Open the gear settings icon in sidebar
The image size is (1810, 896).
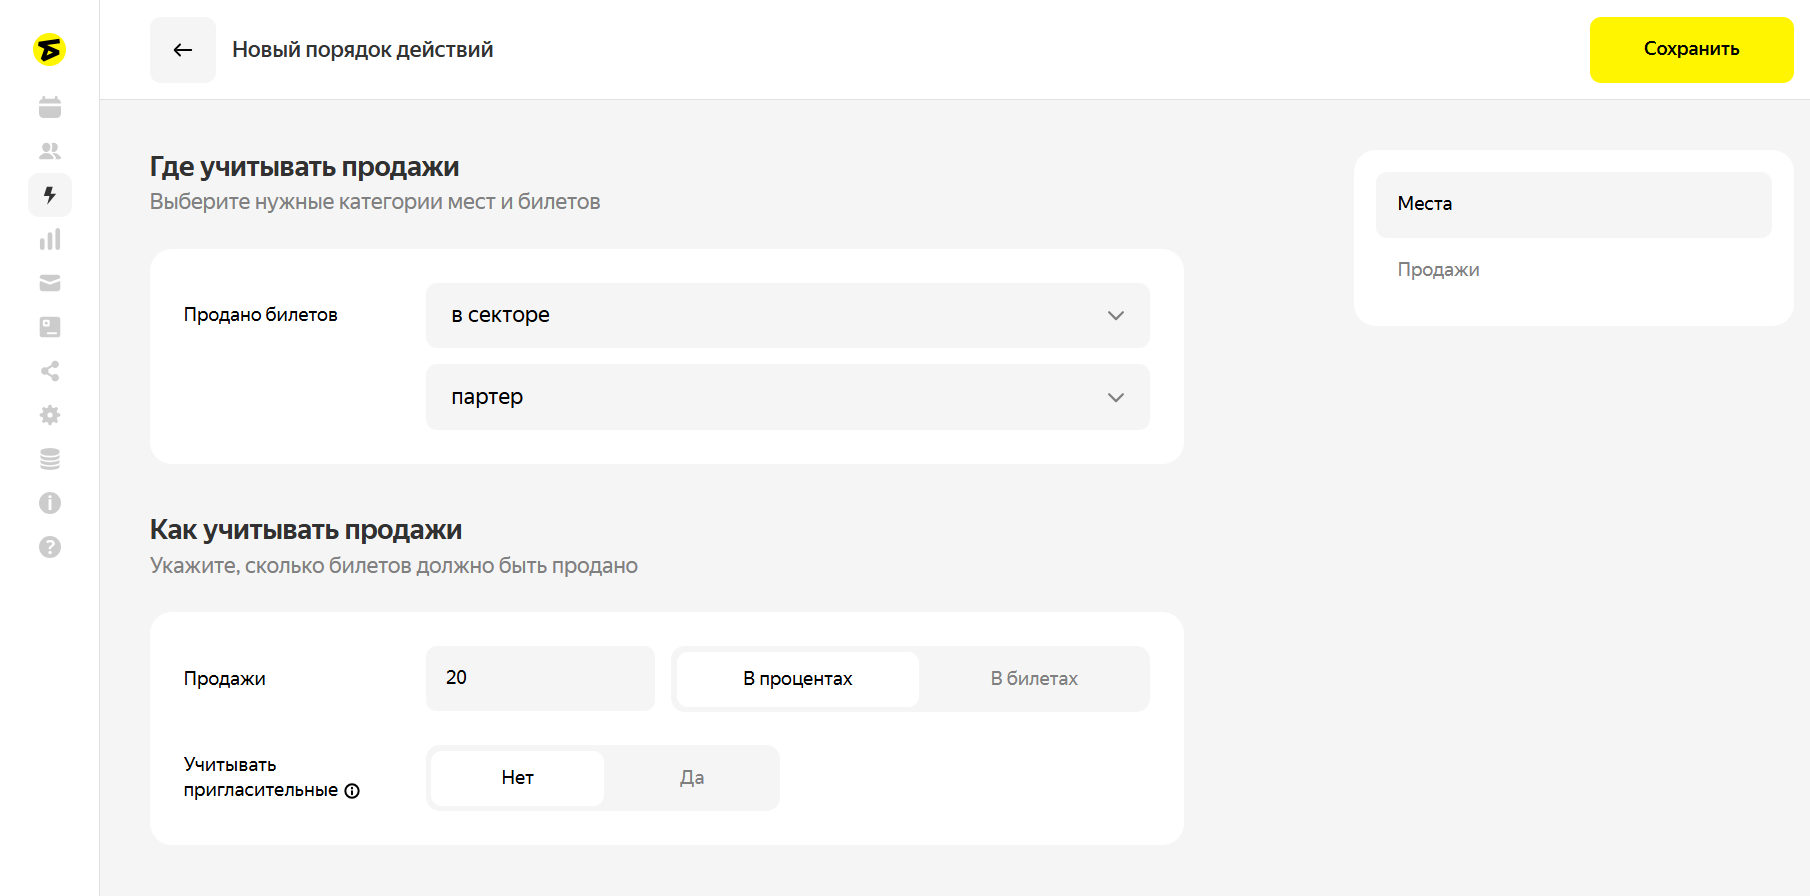tap(50, 415)
